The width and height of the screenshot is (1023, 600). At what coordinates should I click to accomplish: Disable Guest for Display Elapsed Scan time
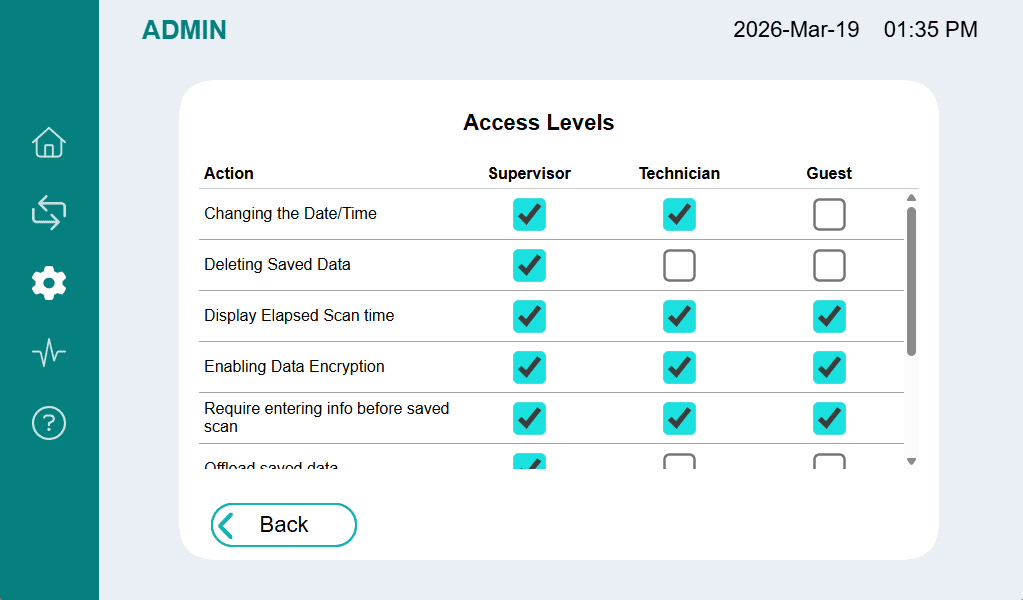pyautogui.click(x=829, y=316)
